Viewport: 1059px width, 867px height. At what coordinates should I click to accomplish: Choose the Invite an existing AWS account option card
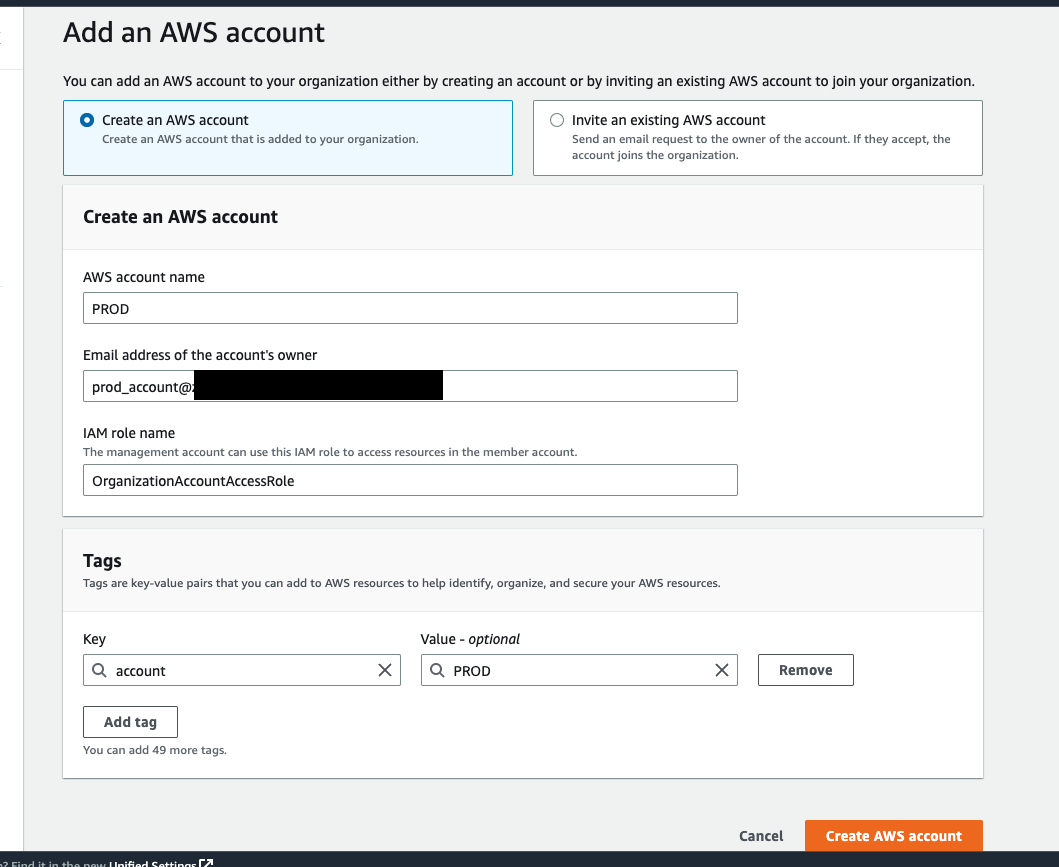click(757, 137)
